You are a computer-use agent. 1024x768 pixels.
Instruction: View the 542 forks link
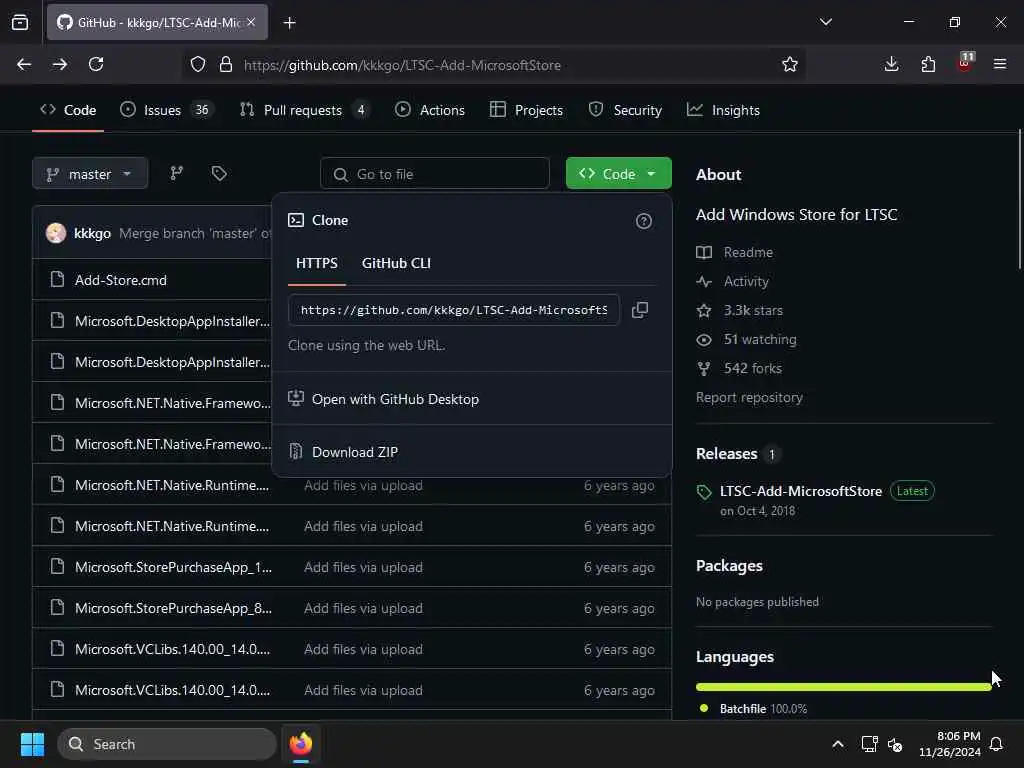[x=739, y=368]
